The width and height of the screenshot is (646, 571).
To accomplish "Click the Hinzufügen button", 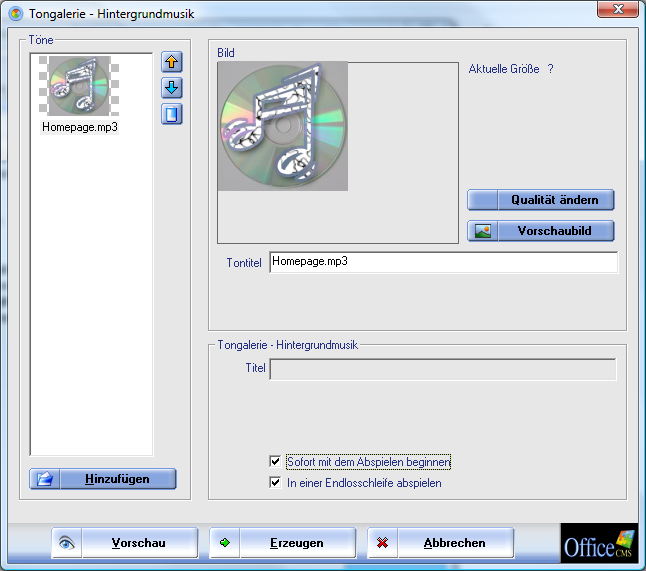I will tap(103, 479).
